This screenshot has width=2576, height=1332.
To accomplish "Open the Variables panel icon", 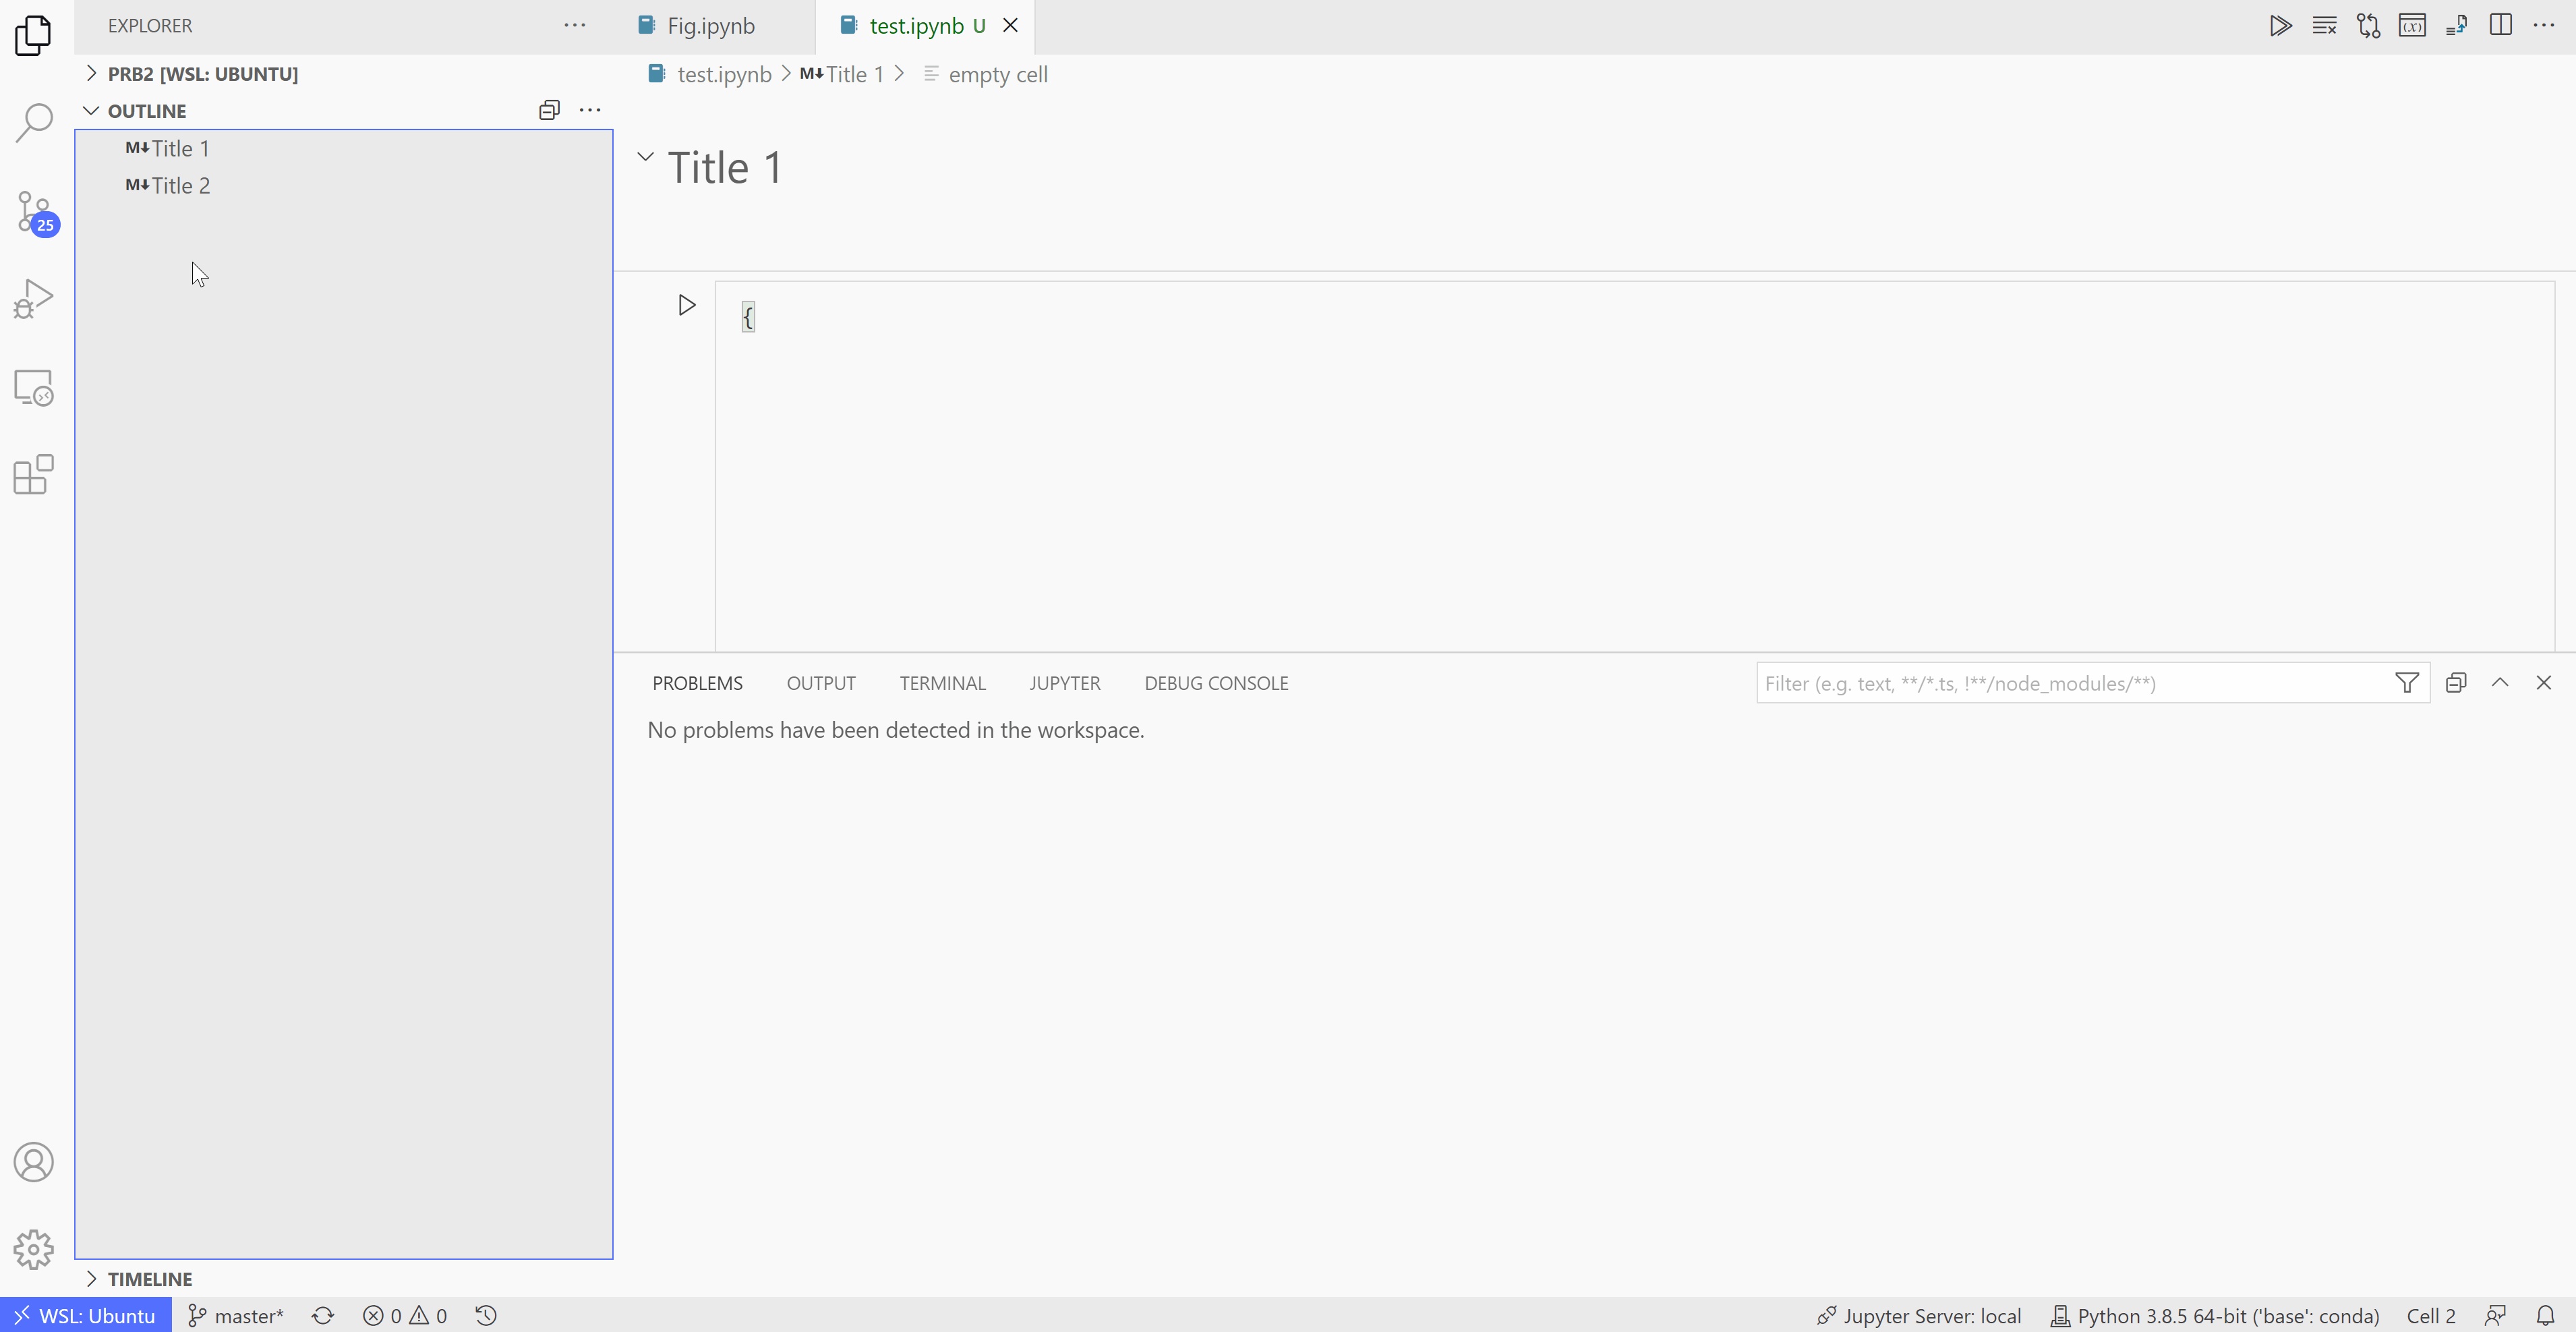I will (2413, 25).
